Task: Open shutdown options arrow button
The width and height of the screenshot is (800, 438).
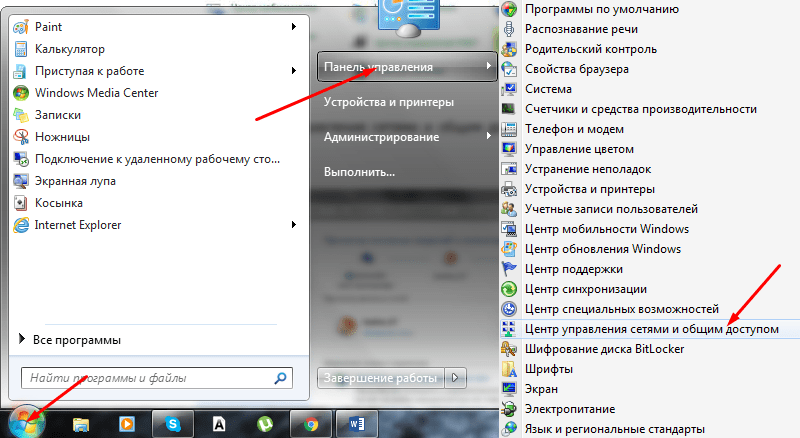Action: 455,378
